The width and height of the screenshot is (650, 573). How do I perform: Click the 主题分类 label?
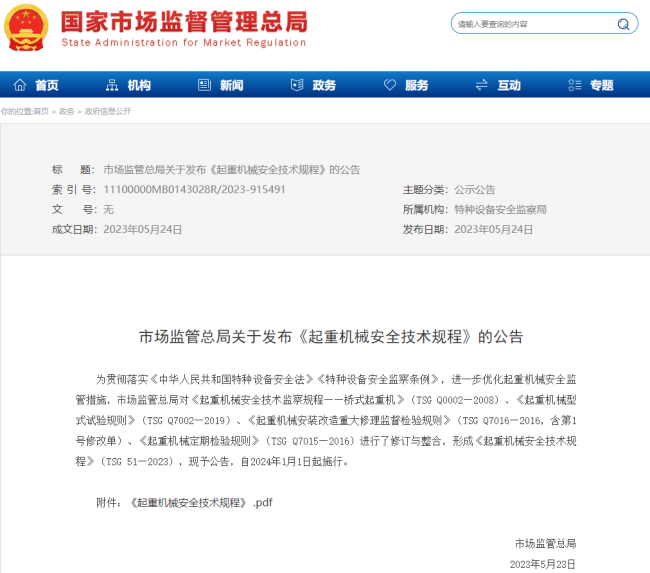[x=425, y=190]
